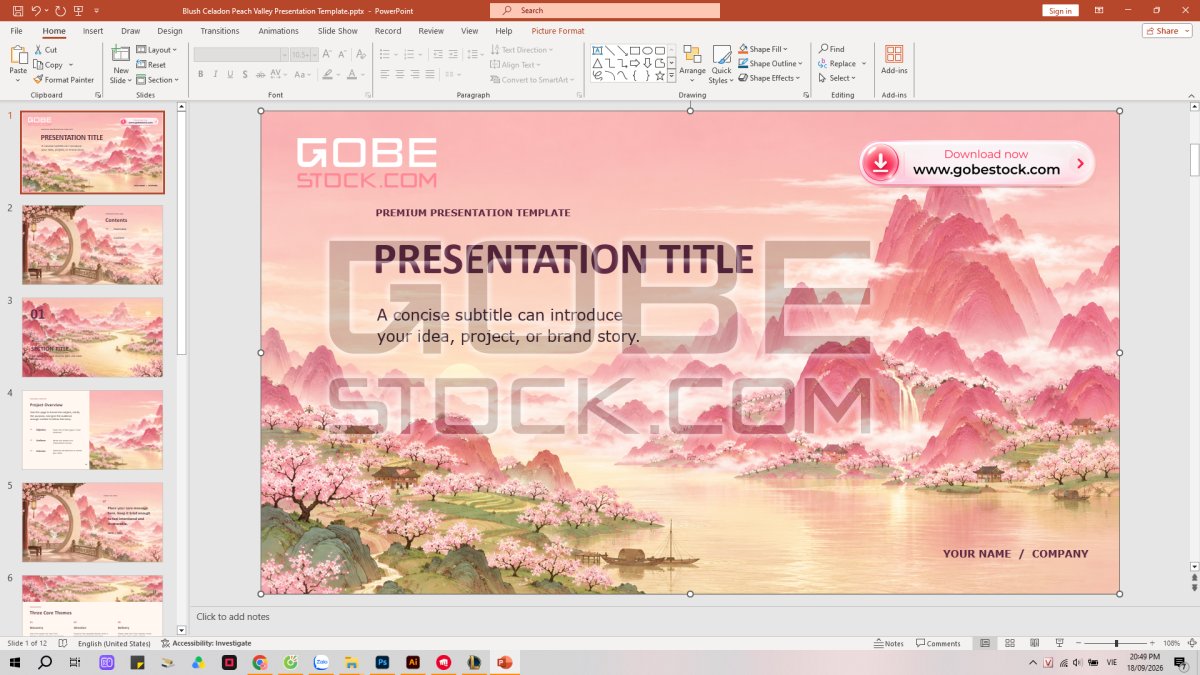Open Zalo from the taskbar

(321, 662)
